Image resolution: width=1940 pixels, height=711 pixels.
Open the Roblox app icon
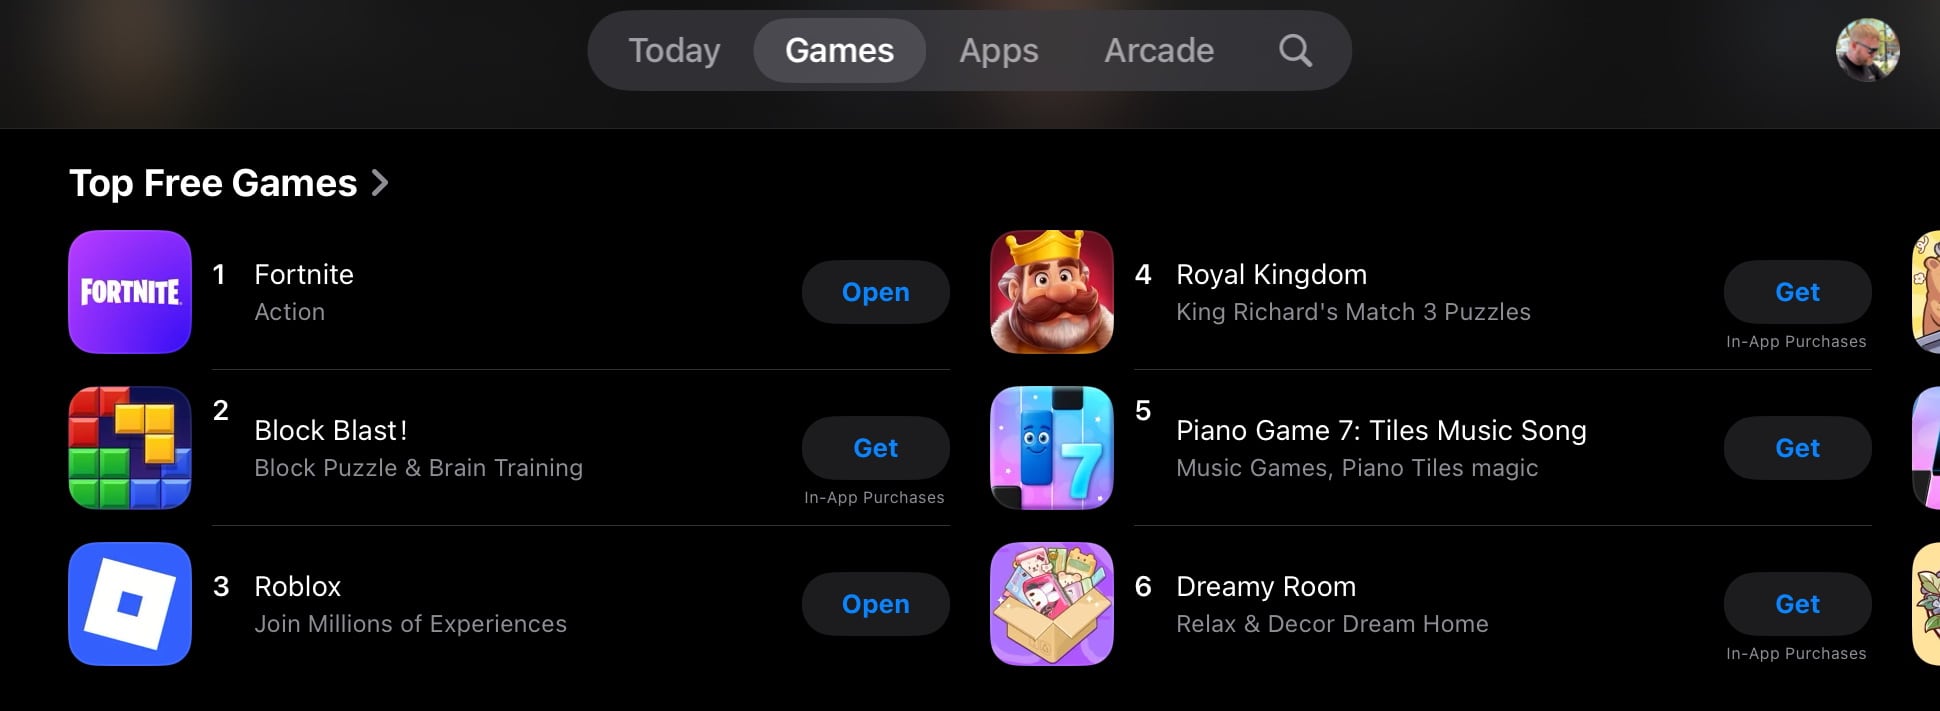pyautogui.click(x=130, y=604)
